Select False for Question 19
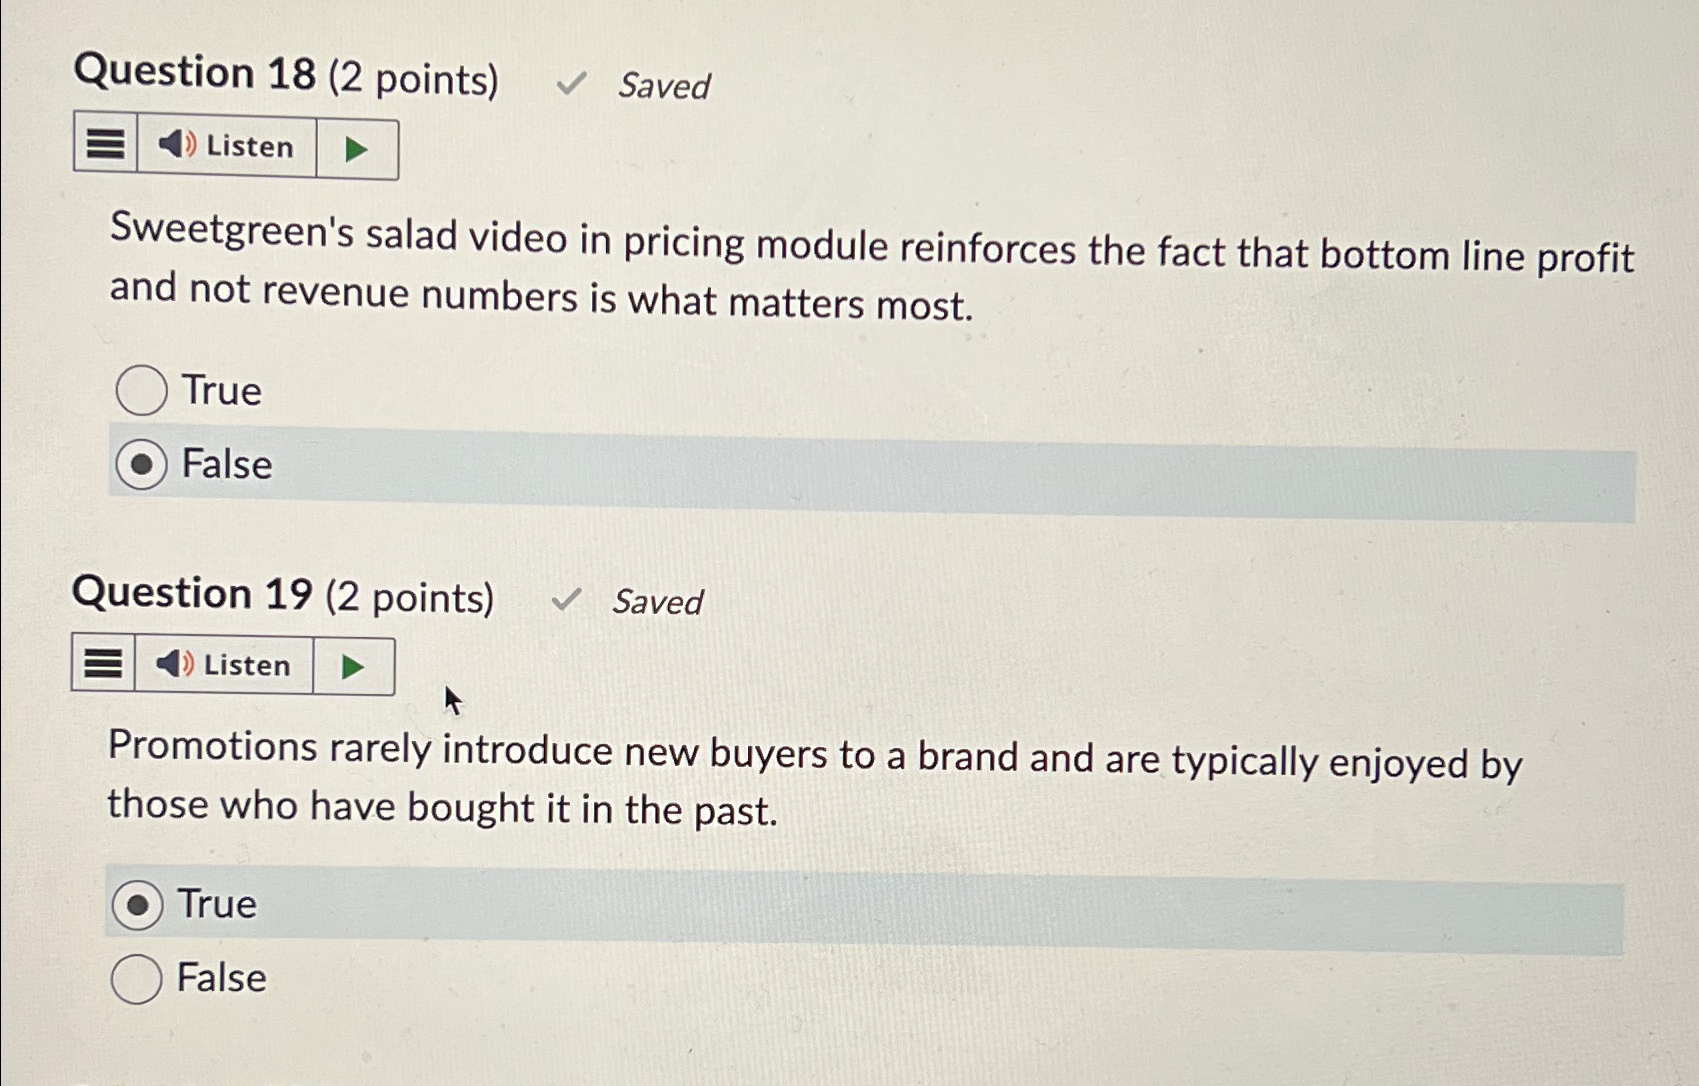The height and width of the screenshot is (1086, 1699). pos(137,977)
